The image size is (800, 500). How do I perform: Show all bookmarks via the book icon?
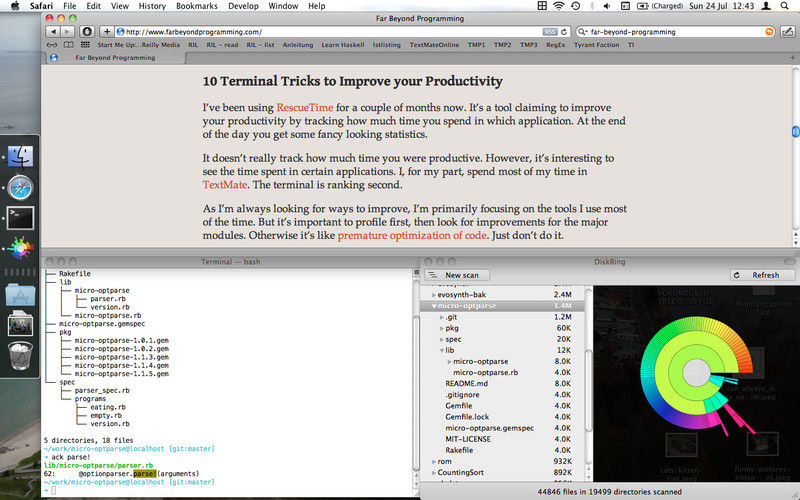click(x=68, y=45)
